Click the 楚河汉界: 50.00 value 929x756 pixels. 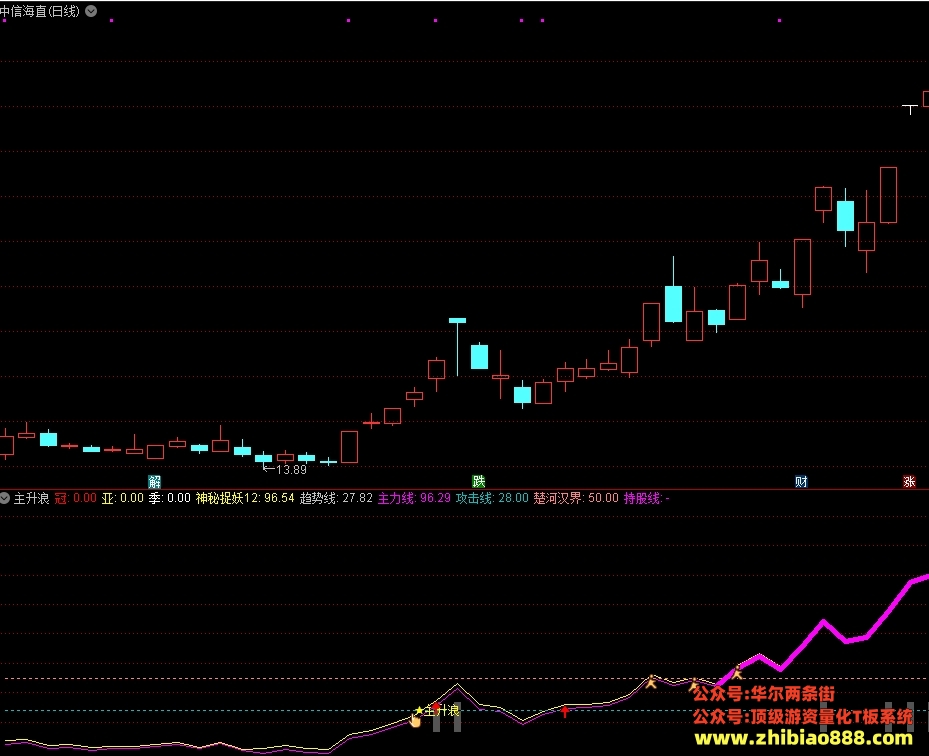tap(576, 498)
